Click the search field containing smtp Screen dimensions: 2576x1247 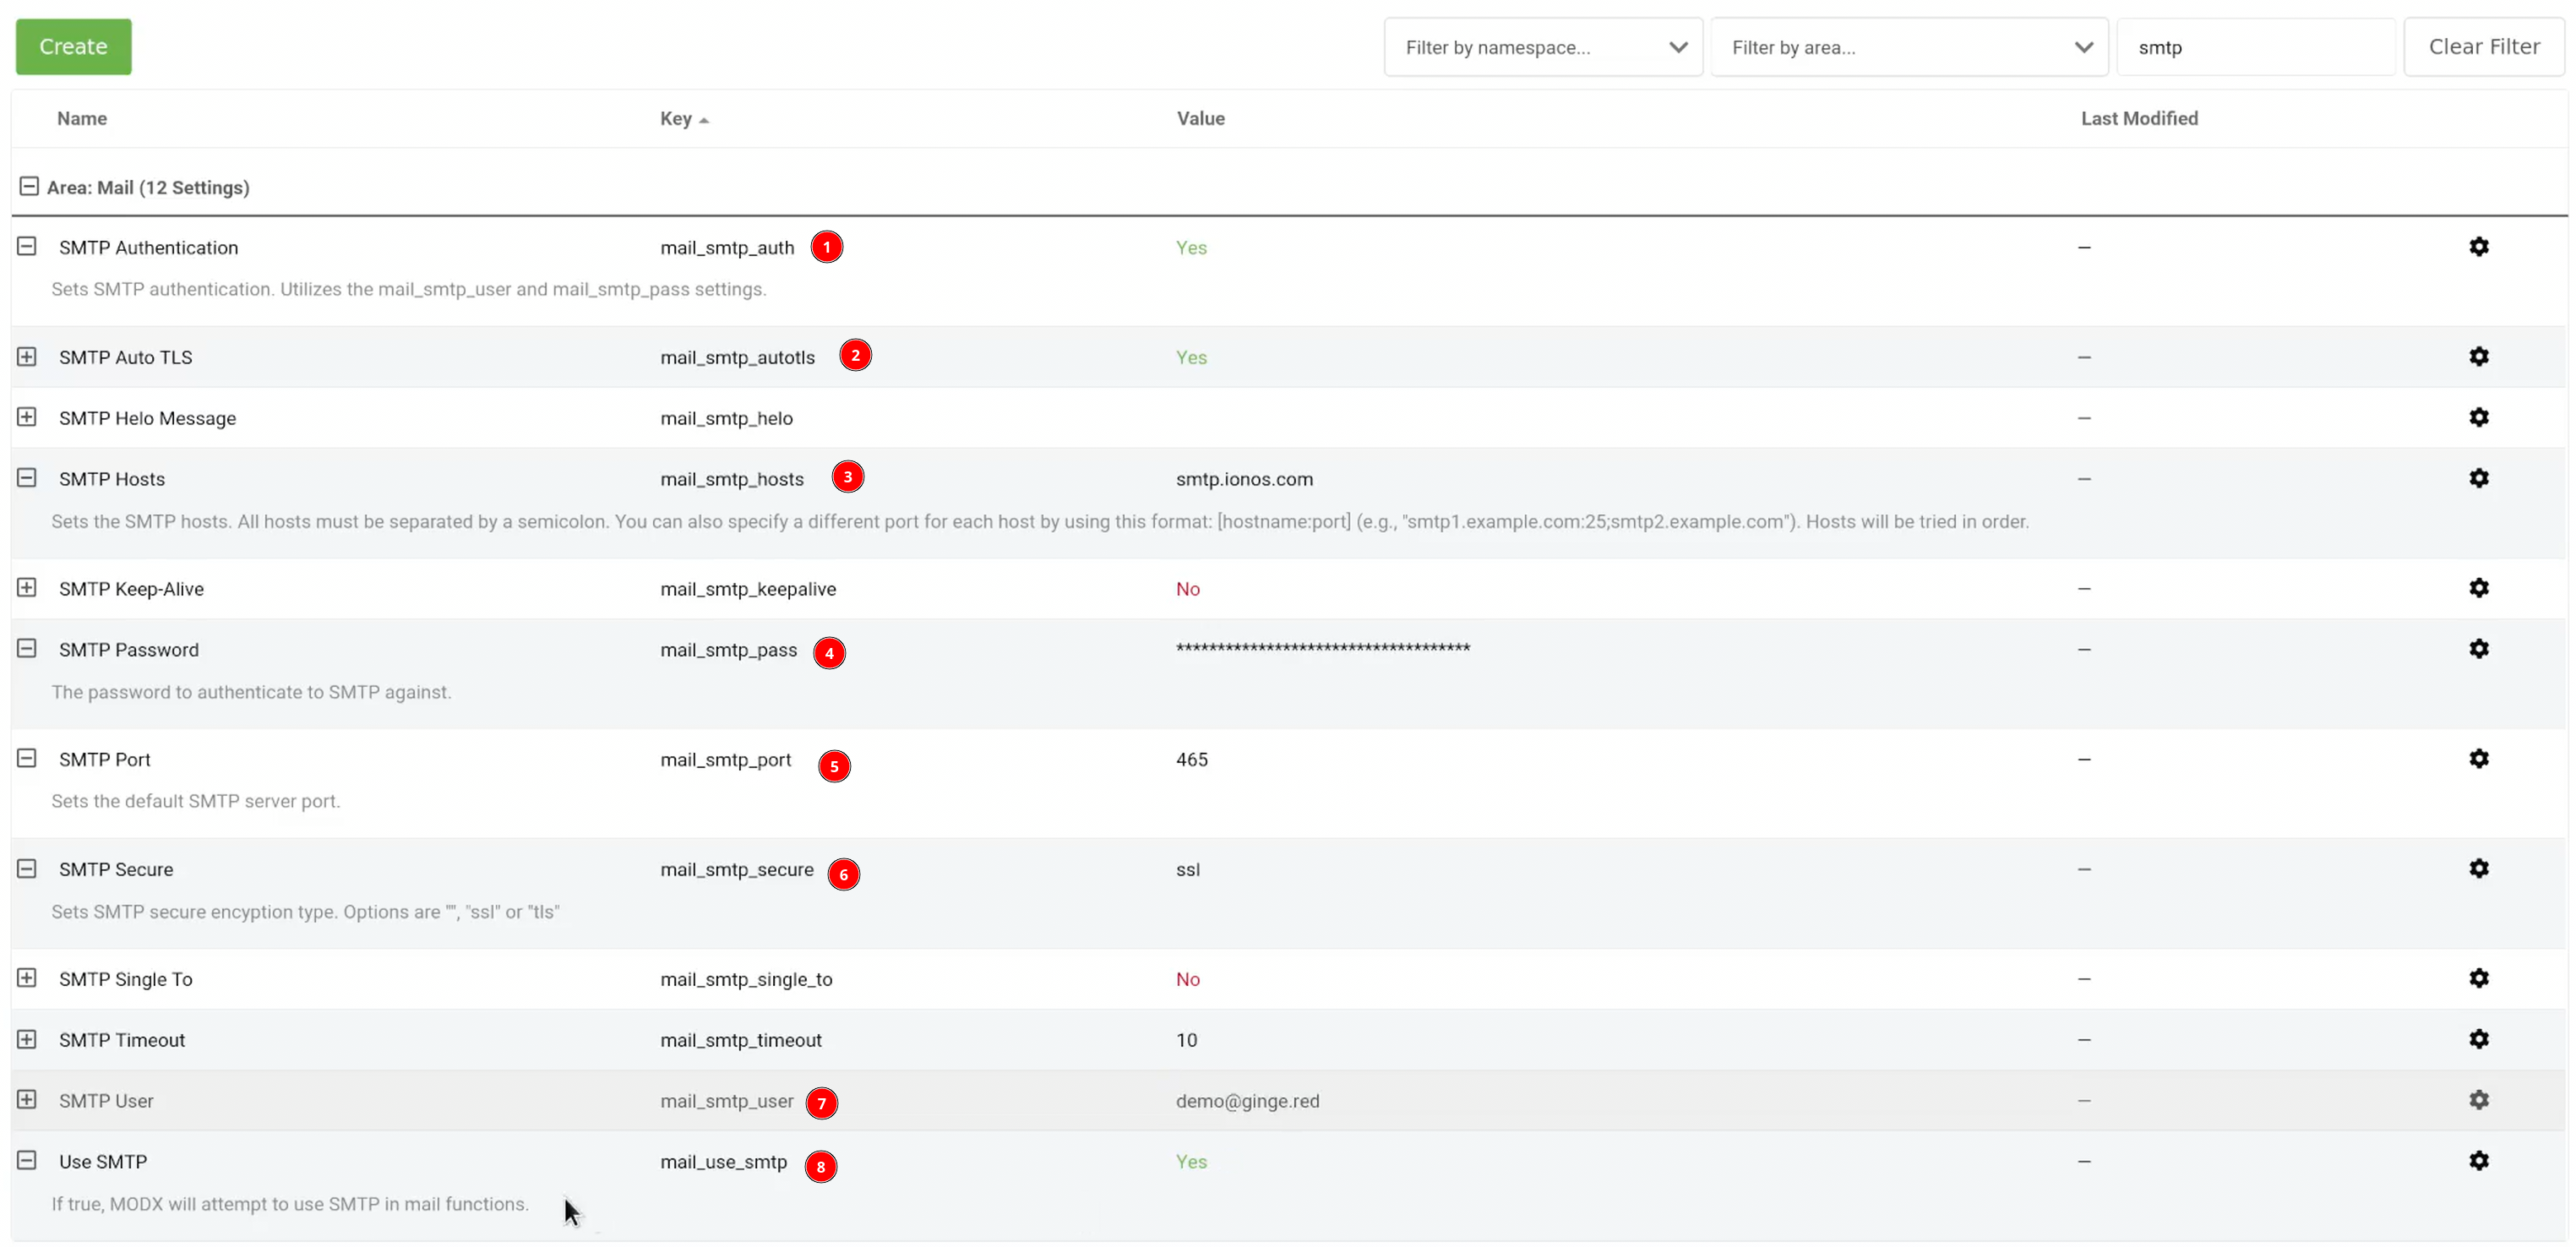2254,47
